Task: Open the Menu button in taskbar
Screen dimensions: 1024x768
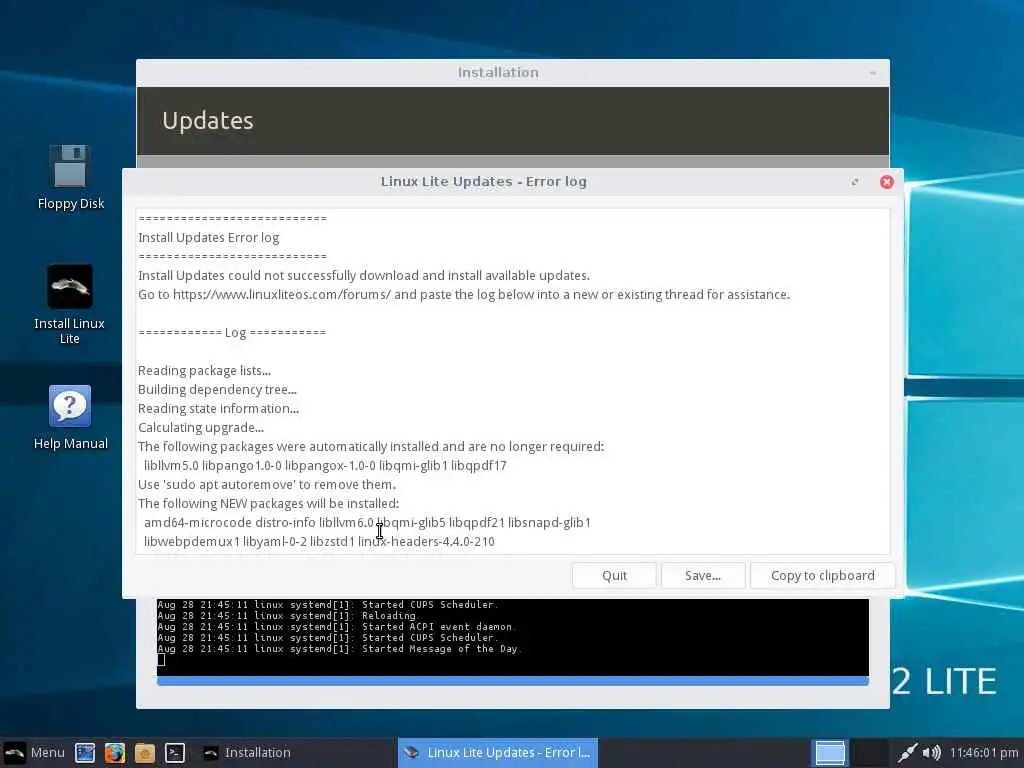Action: click(x=34, y=752)
